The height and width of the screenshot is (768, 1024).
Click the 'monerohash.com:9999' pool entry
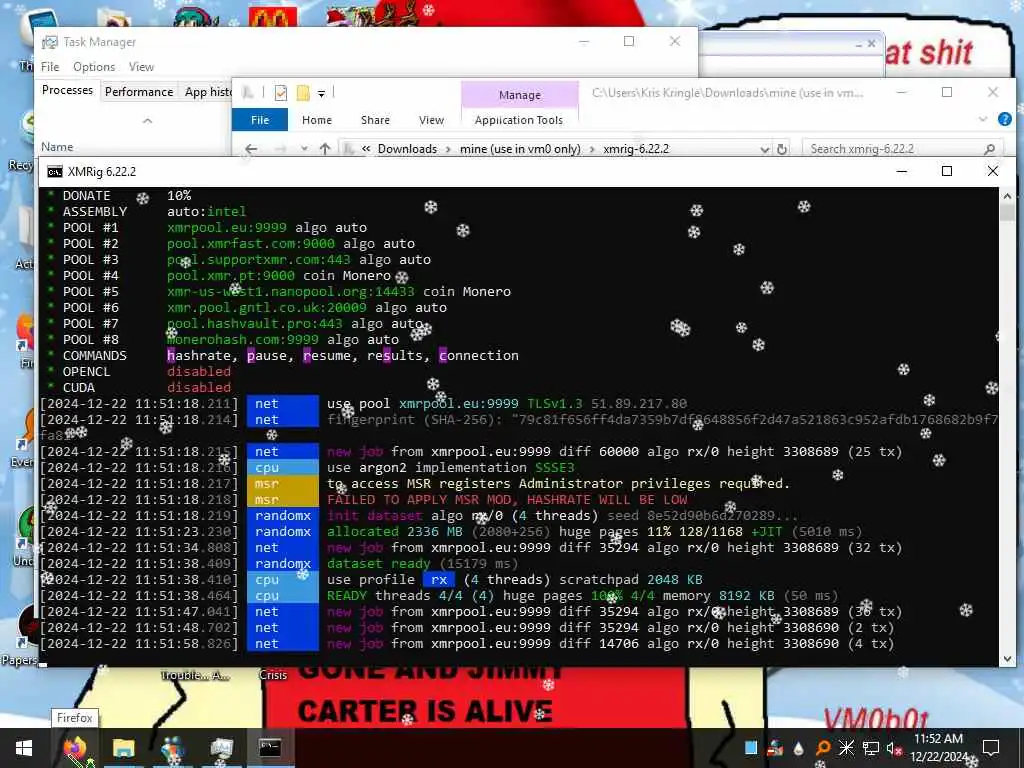click(243, 340)
